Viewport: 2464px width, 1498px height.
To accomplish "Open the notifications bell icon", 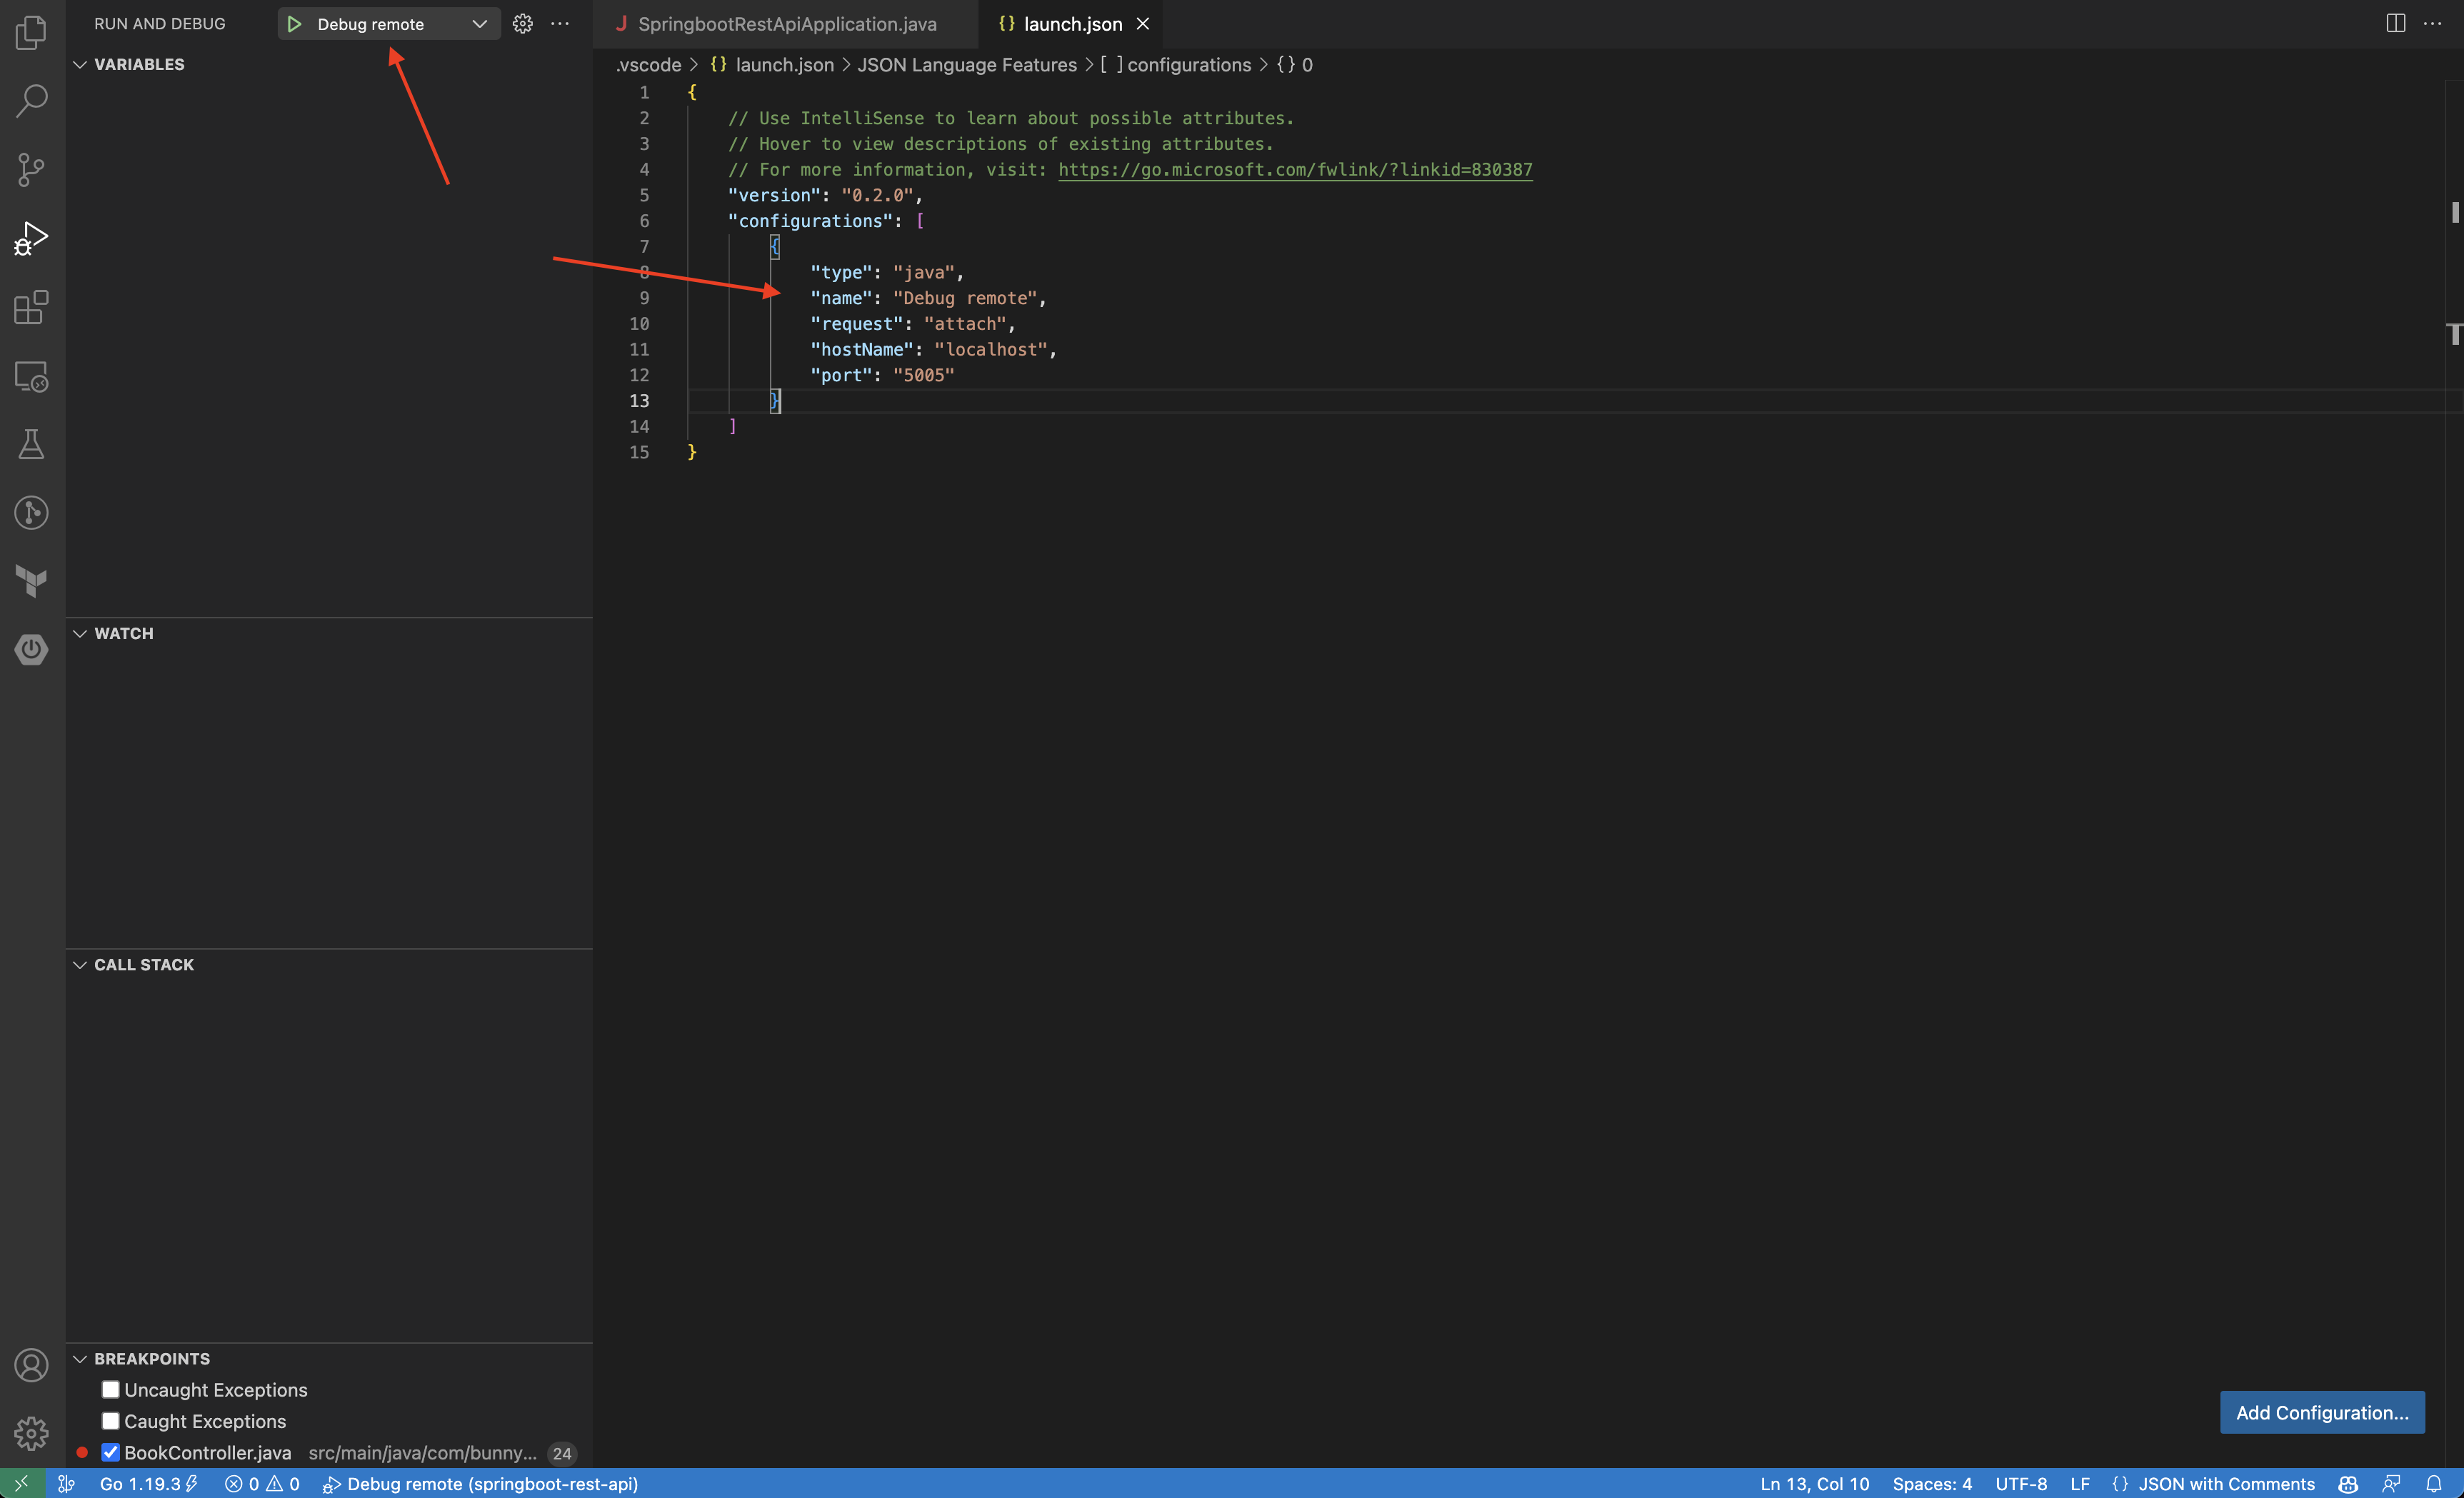I will tap(2434, 1483).
